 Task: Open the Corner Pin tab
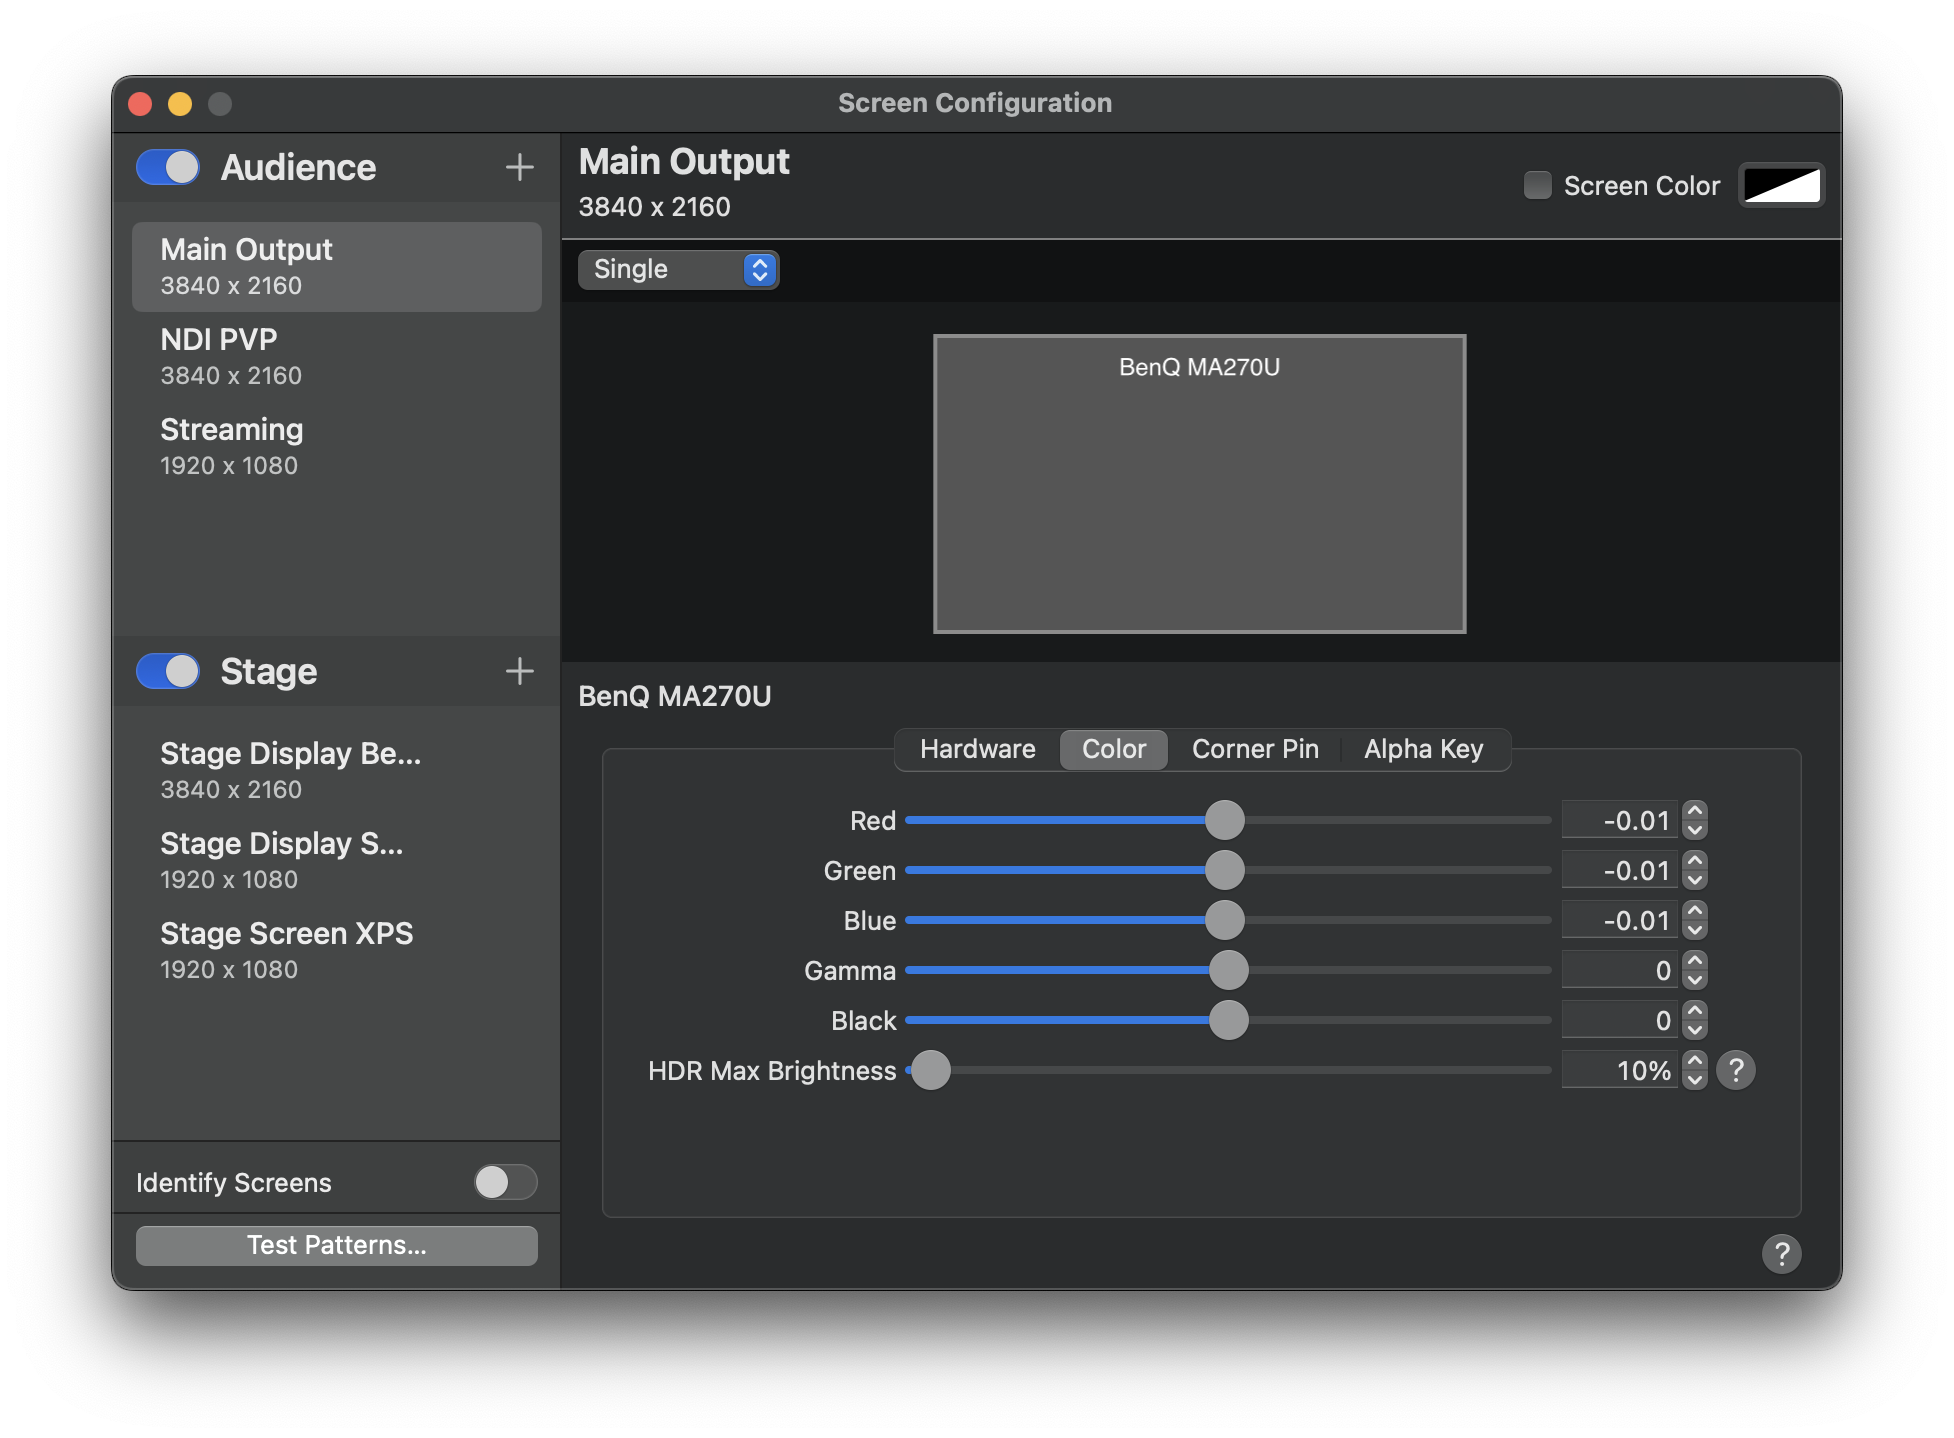point(1255,749)
